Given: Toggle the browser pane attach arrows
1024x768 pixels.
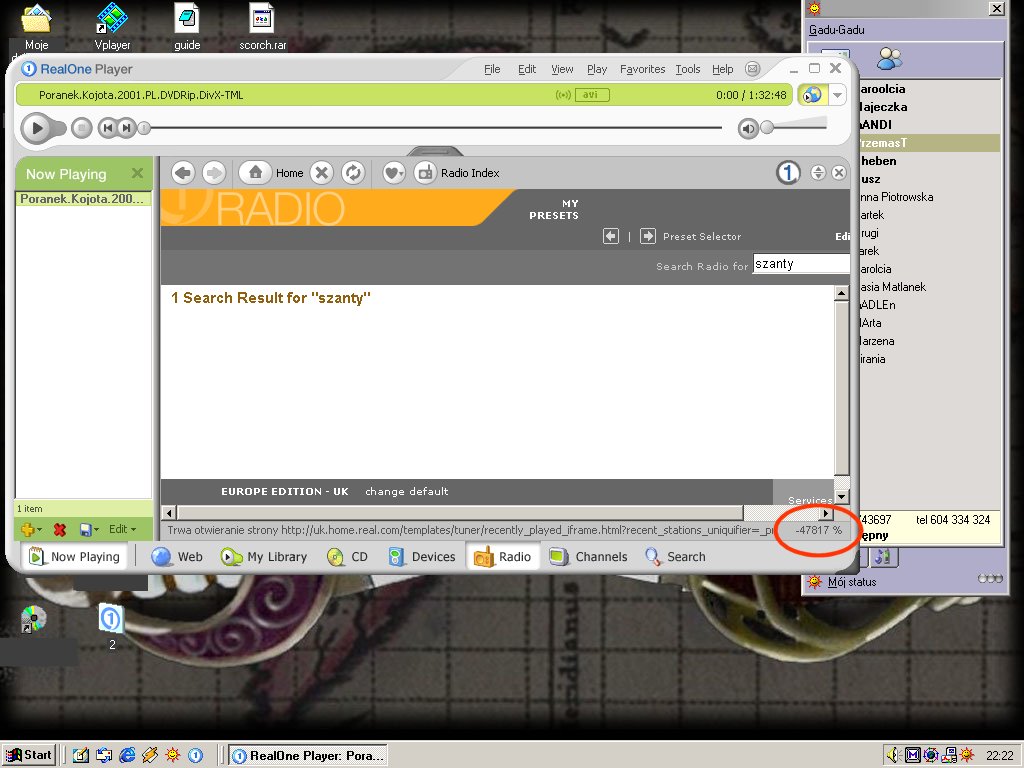Looking at the screenshot, I should tap(818, 173).
